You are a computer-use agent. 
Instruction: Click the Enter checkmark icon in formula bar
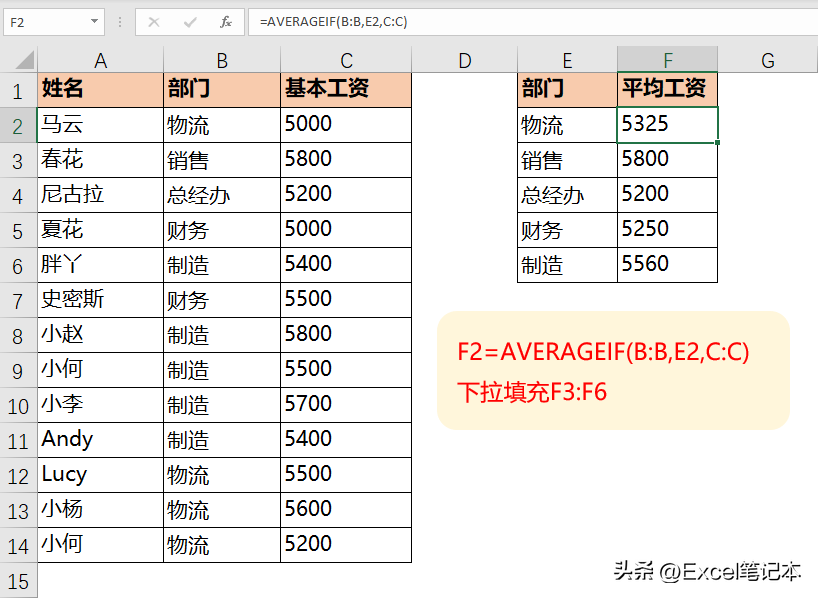click(190, 22)
